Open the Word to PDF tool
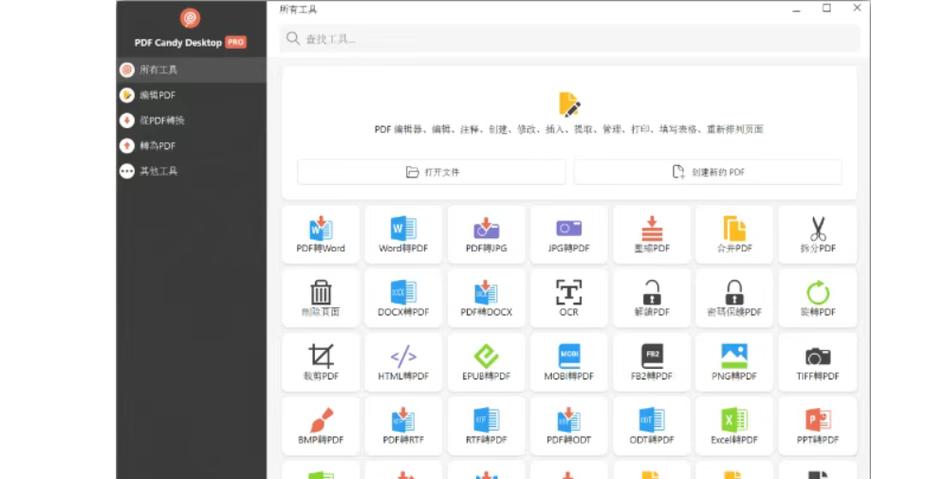Viewport: 926px width, 479px height. [x=403, y=235]
